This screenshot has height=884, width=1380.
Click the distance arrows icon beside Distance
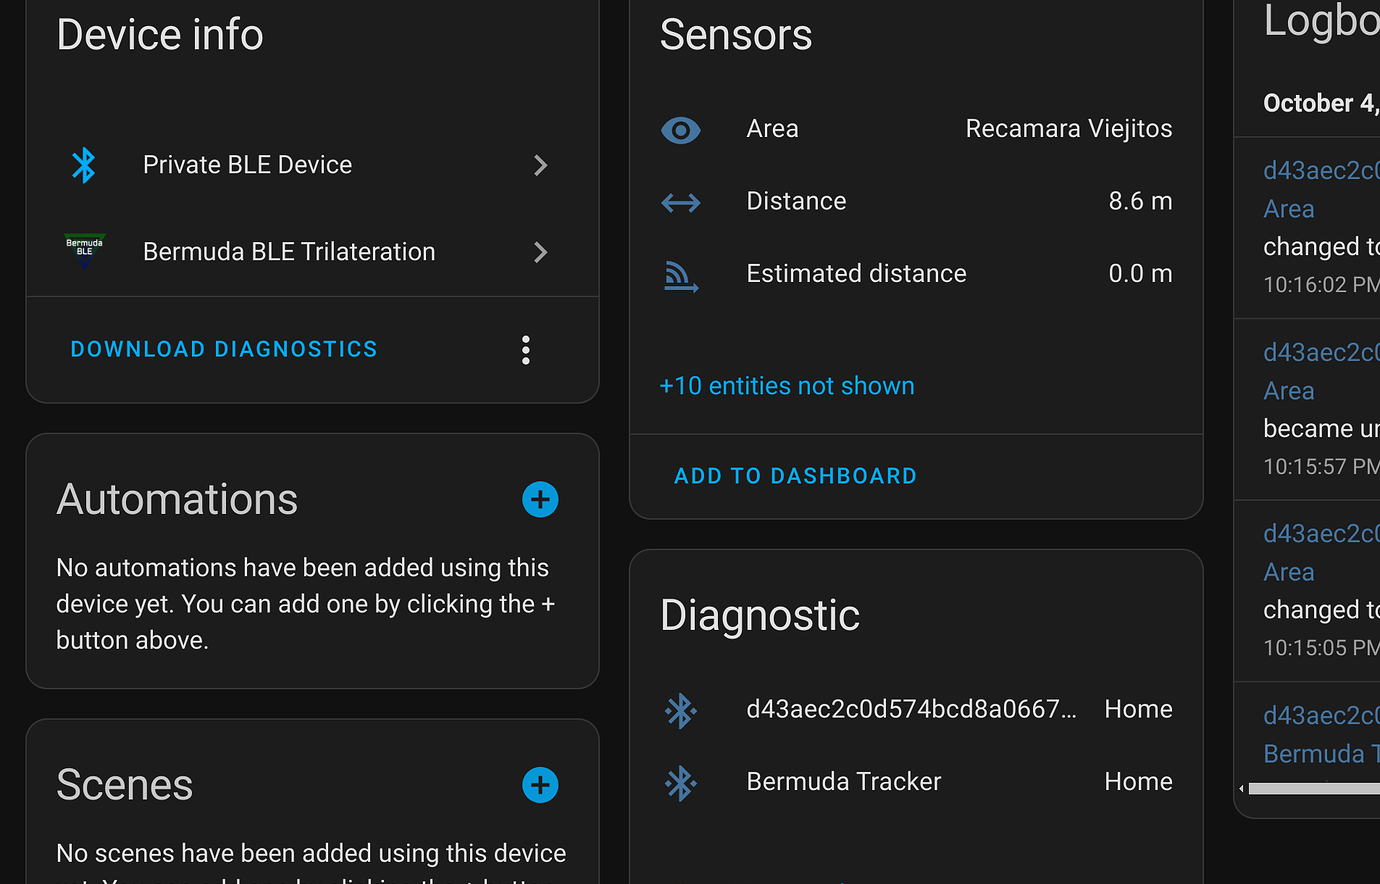[x=681, y=202]
